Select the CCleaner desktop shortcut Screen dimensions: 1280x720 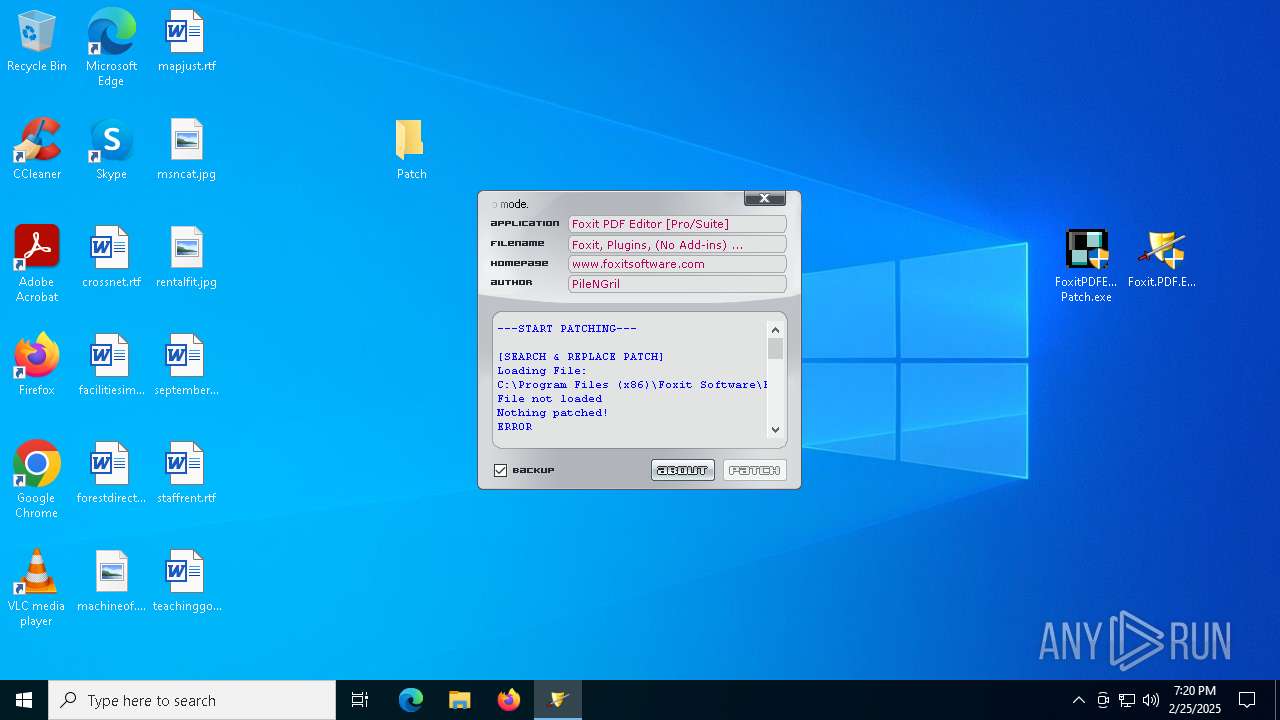point(36,150)
